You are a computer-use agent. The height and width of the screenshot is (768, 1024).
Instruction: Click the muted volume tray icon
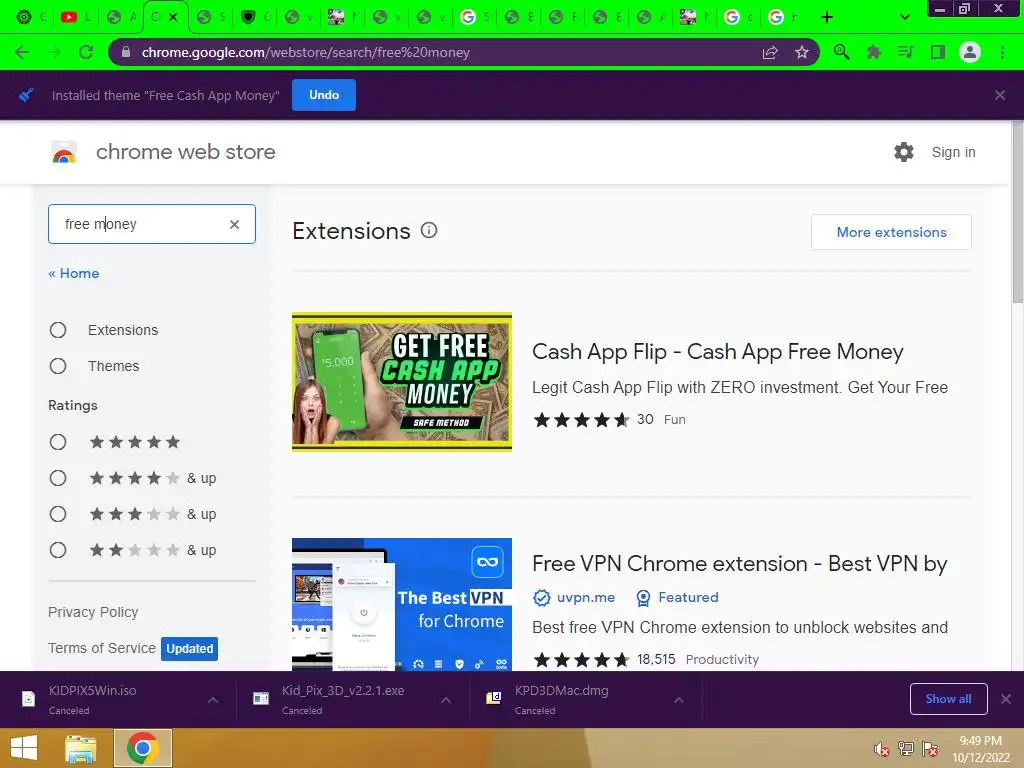point(882,749)
